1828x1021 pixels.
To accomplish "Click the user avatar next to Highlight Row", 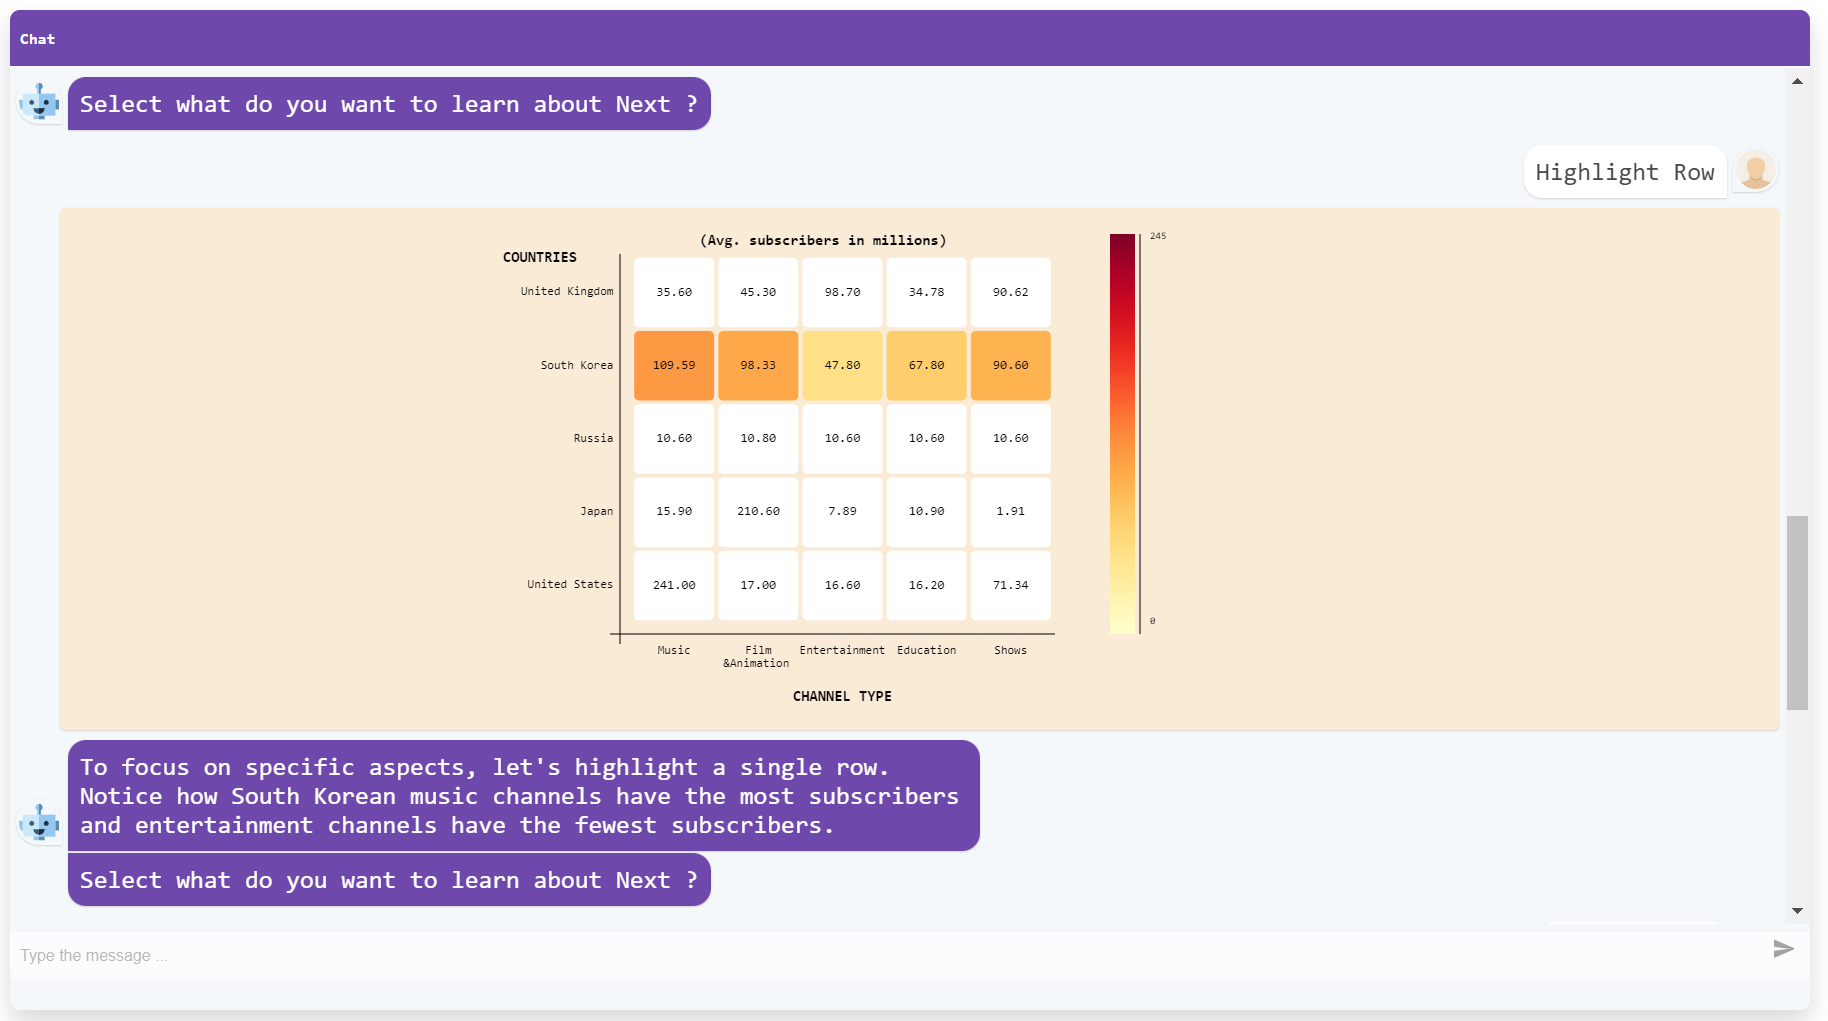I will pyautogui.click(x=1755, y=171).
